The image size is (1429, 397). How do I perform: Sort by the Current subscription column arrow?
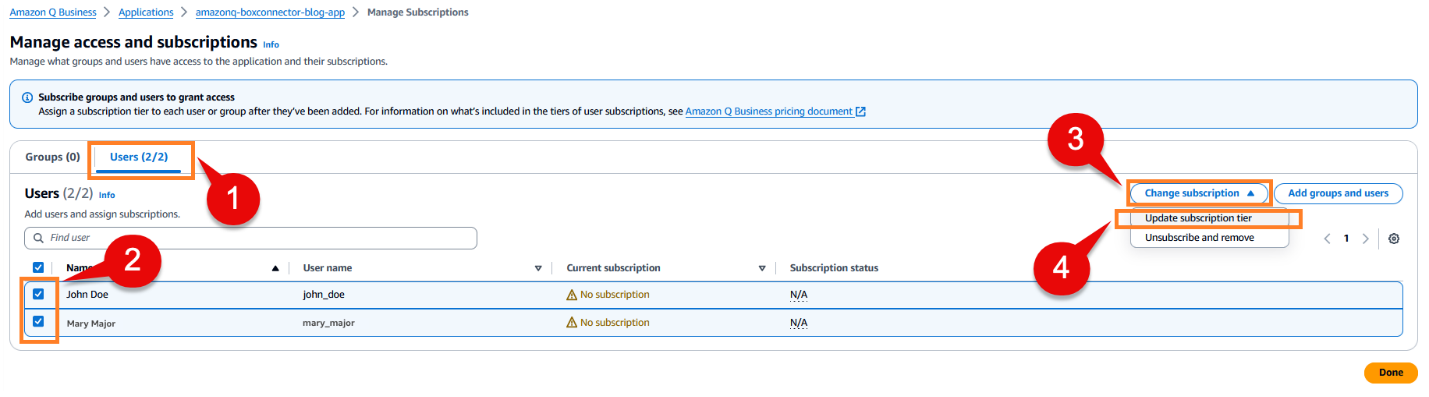pyautogui.click(x=762, y=268)
